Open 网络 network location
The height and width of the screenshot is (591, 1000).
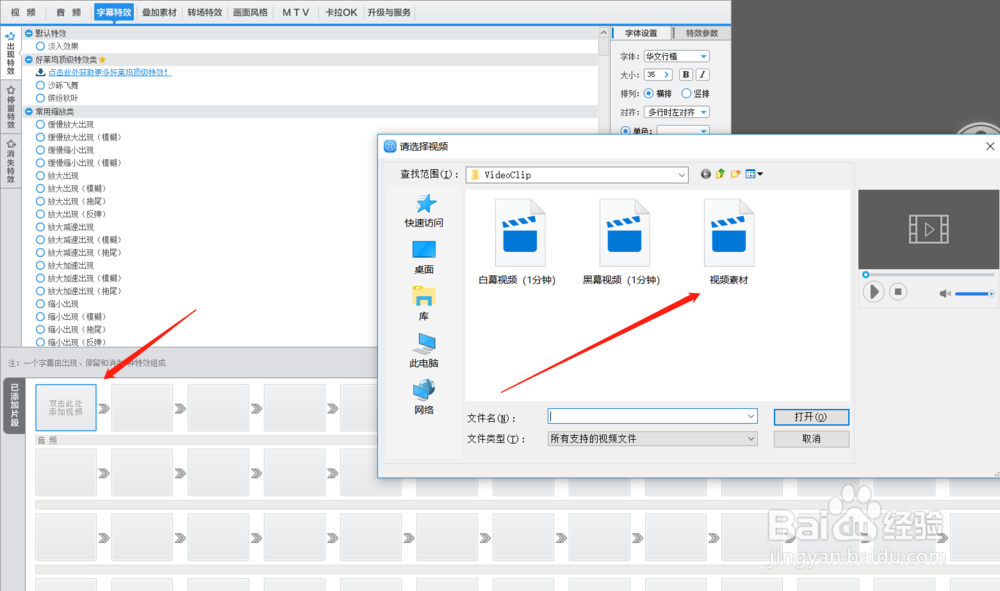coord(423,397)
